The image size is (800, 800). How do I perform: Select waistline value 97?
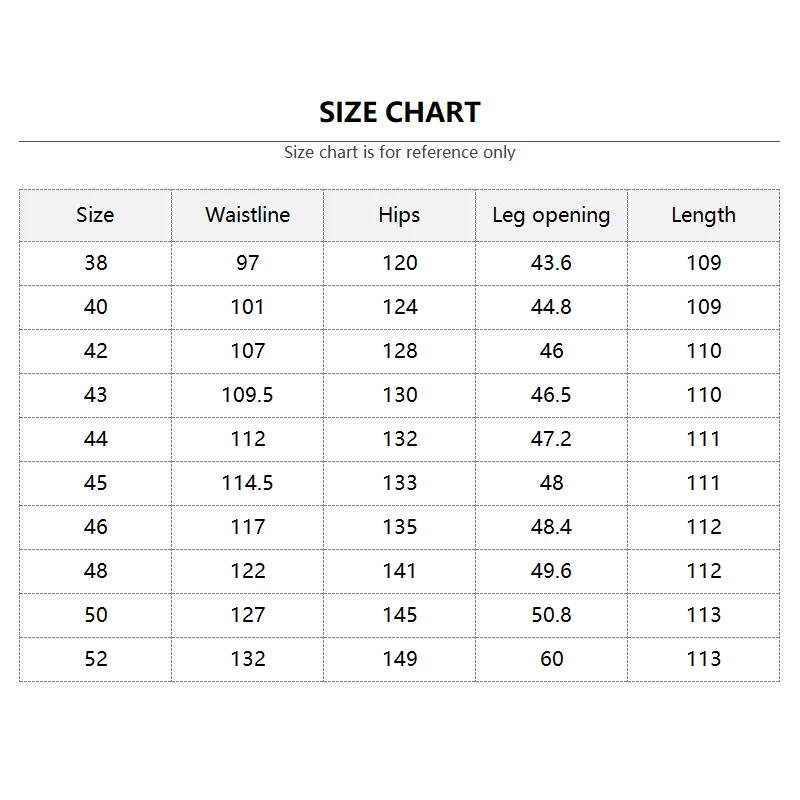(x=247, y=263)
